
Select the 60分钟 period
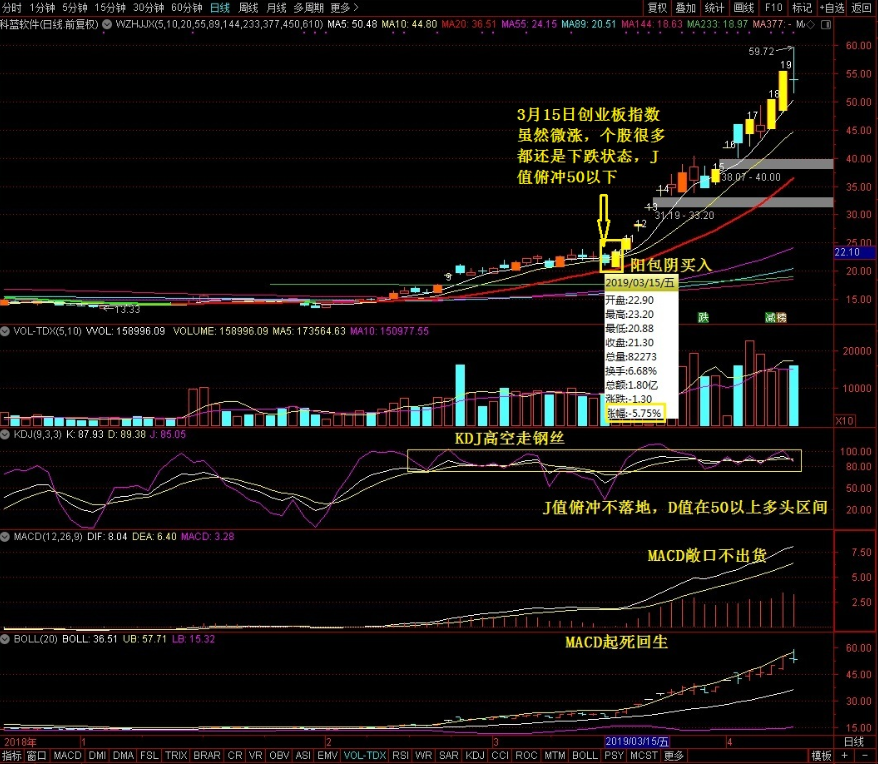(x=186, y=7)
